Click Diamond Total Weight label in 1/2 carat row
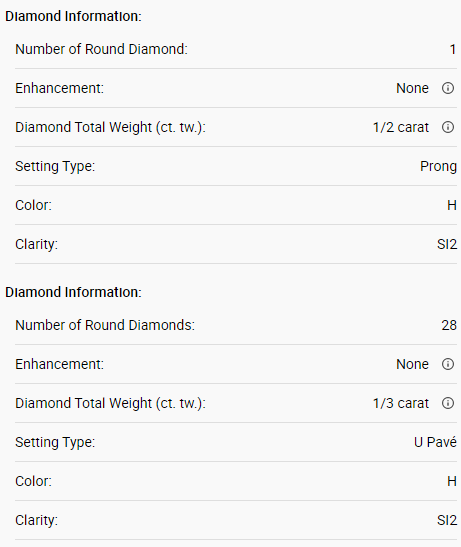The height and width of the screenshot is (547, 461). coord(111,127)
